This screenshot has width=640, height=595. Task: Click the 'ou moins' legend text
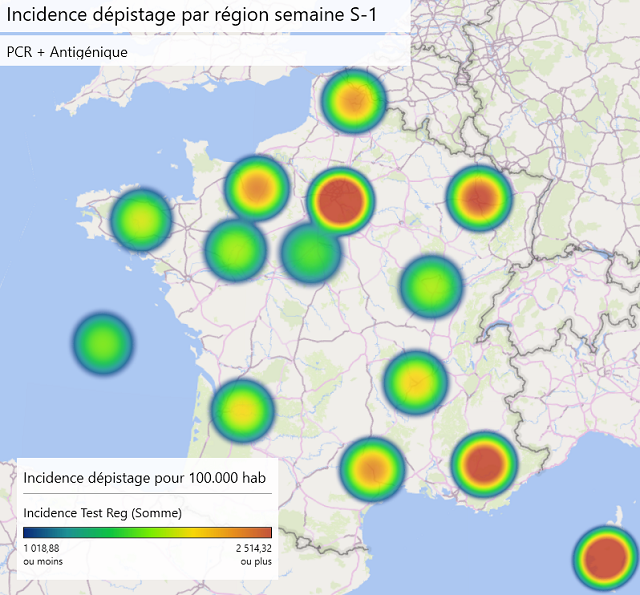point(43,562)
